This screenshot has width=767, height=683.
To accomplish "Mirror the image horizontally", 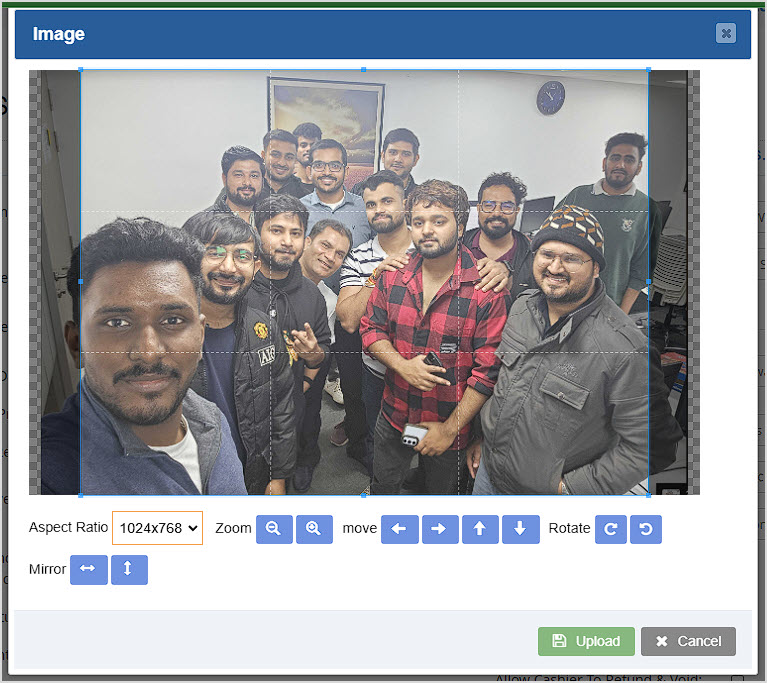I will pyautogui.click(x=89, y=569).
